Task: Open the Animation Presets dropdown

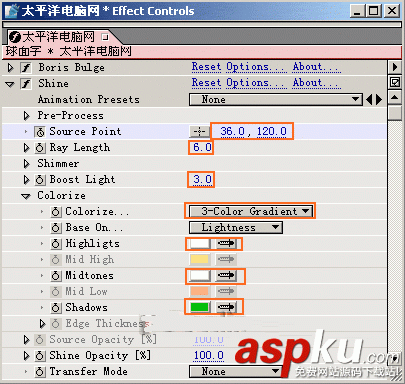Action: tap(276, 100)
